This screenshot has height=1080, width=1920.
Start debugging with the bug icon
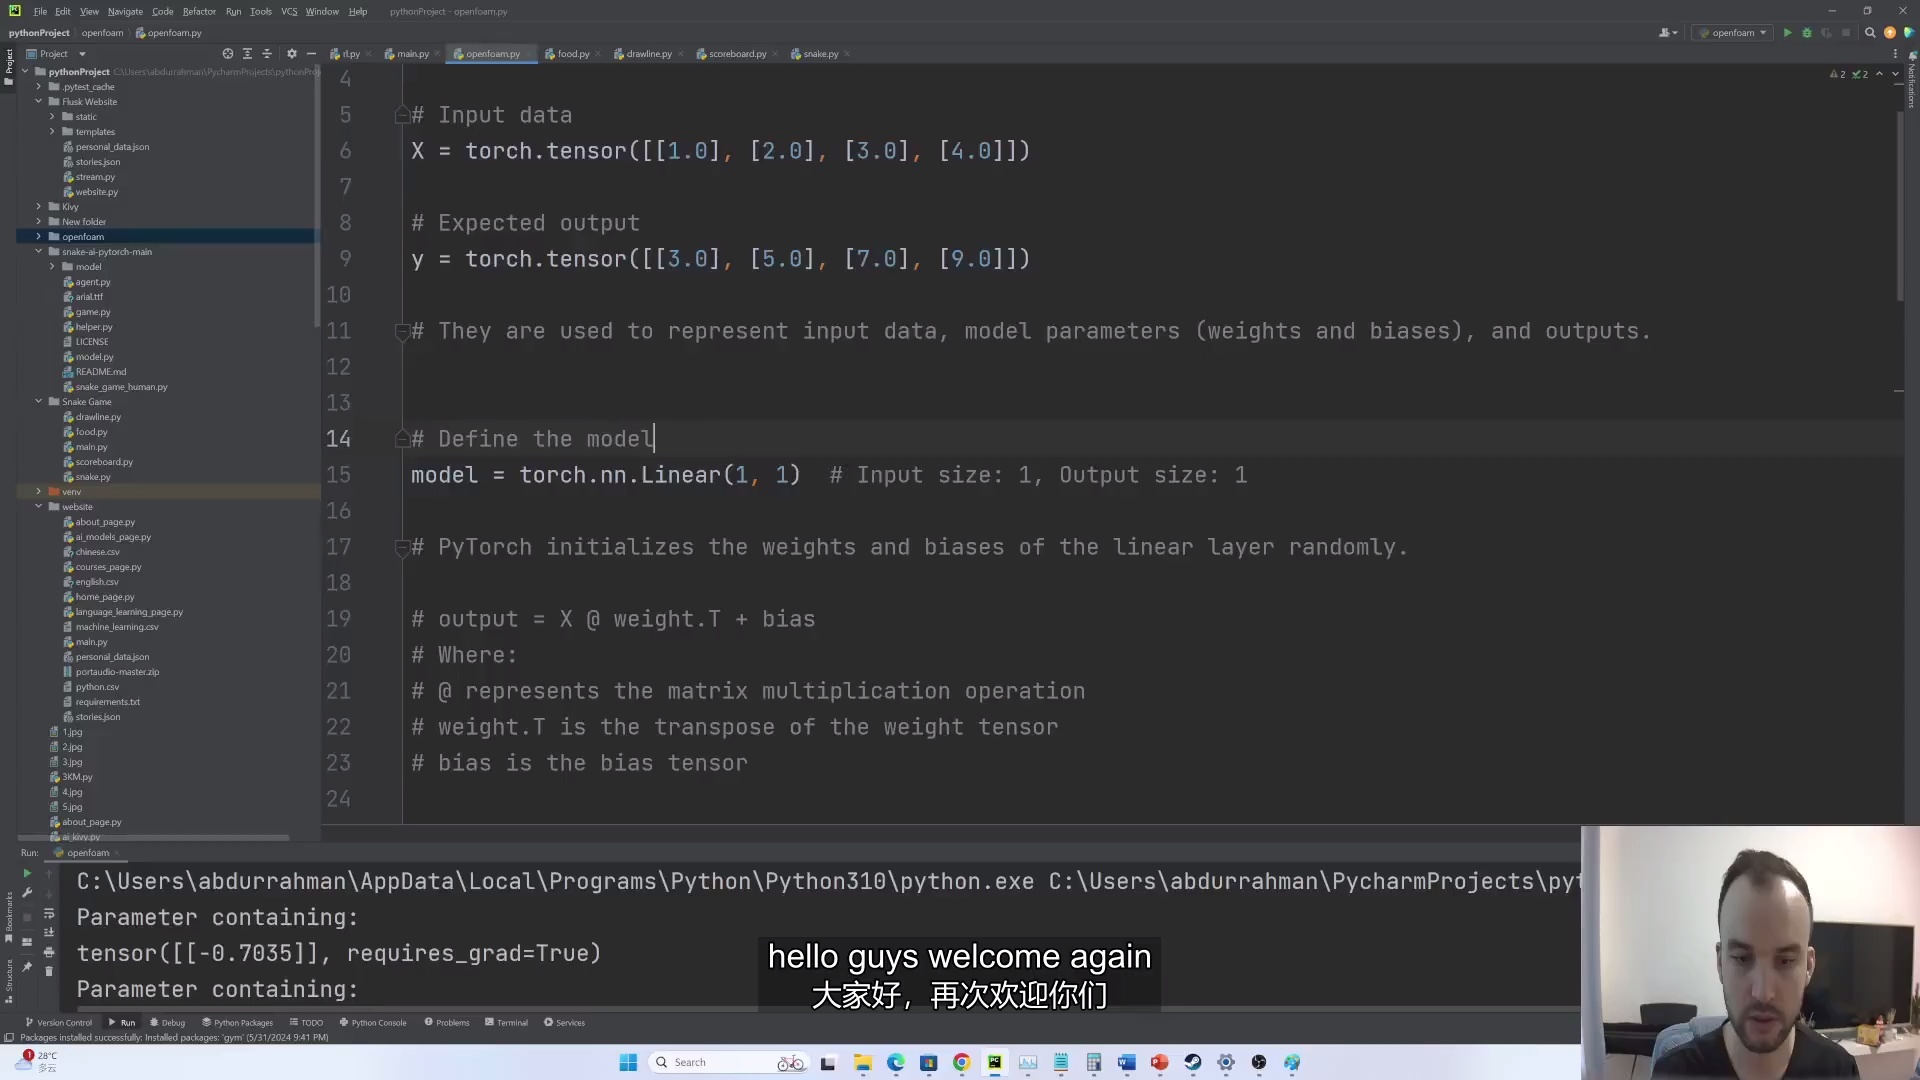pos(1807,33)
